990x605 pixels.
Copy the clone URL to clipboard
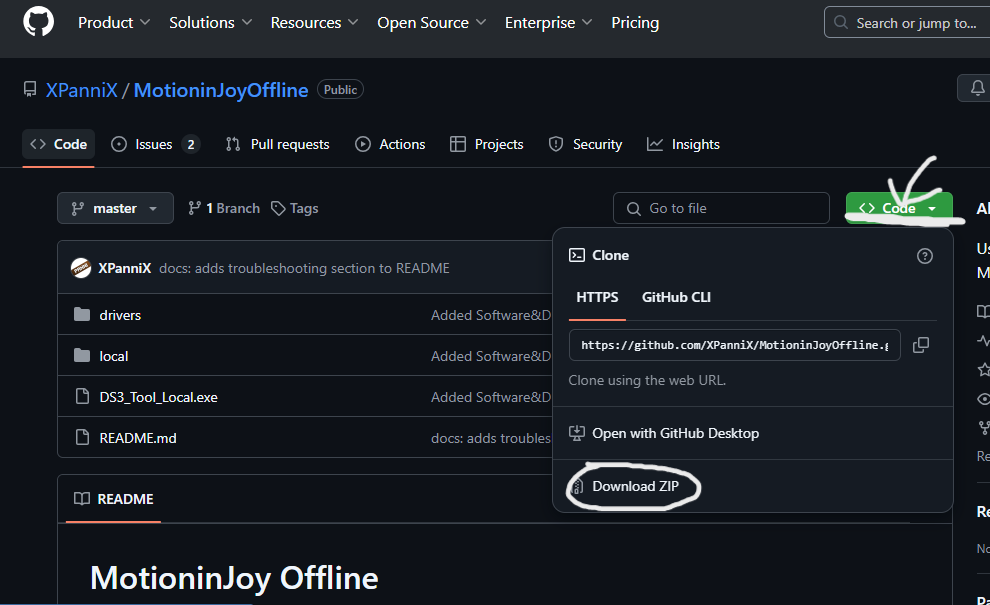(921, 345)
